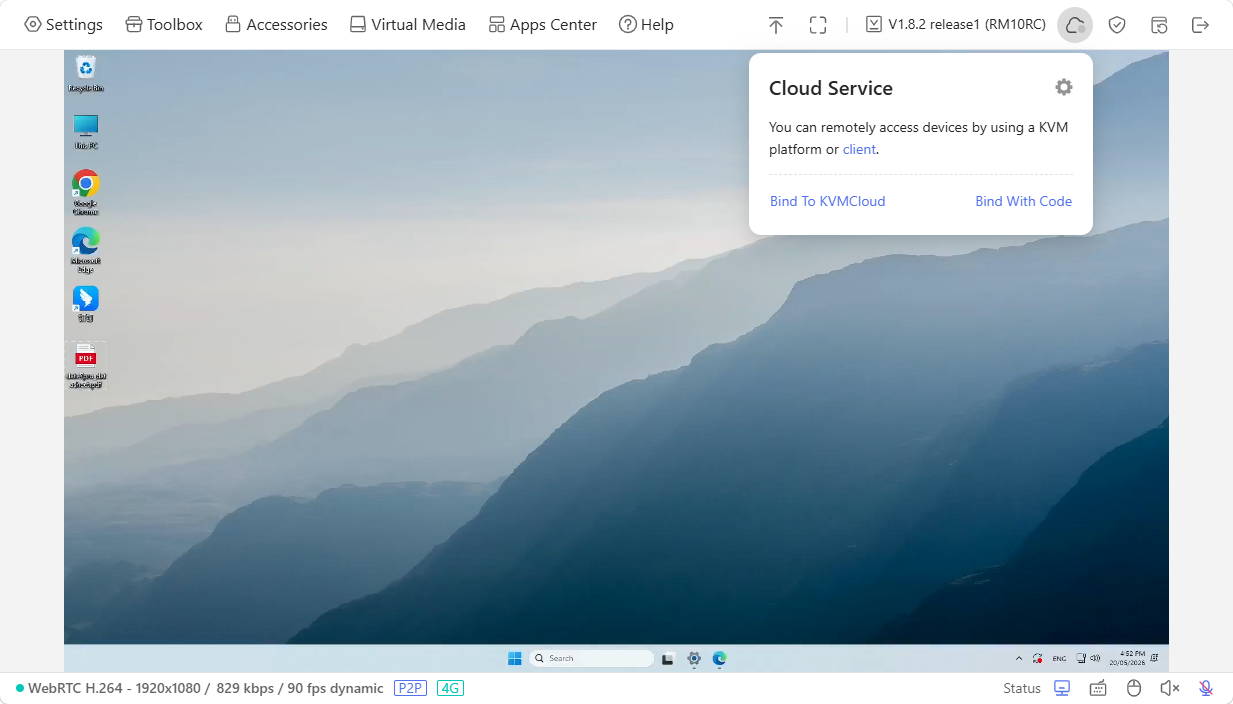Open the virtual keyboard status icon
Viewport: 1233px width, 704px height.
coord(1098,688)
